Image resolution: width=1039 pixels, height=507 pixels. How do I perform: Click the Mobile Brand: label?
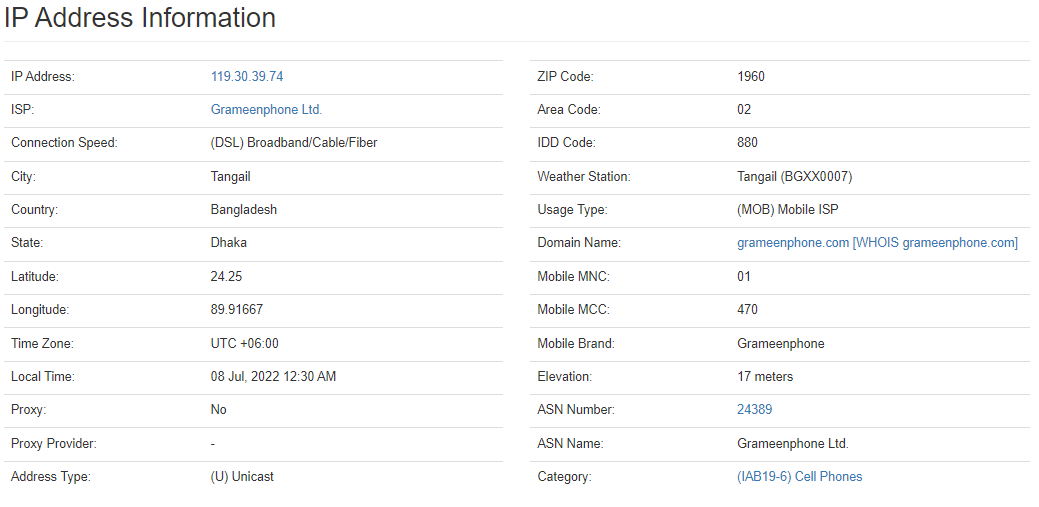pos(576,343)
